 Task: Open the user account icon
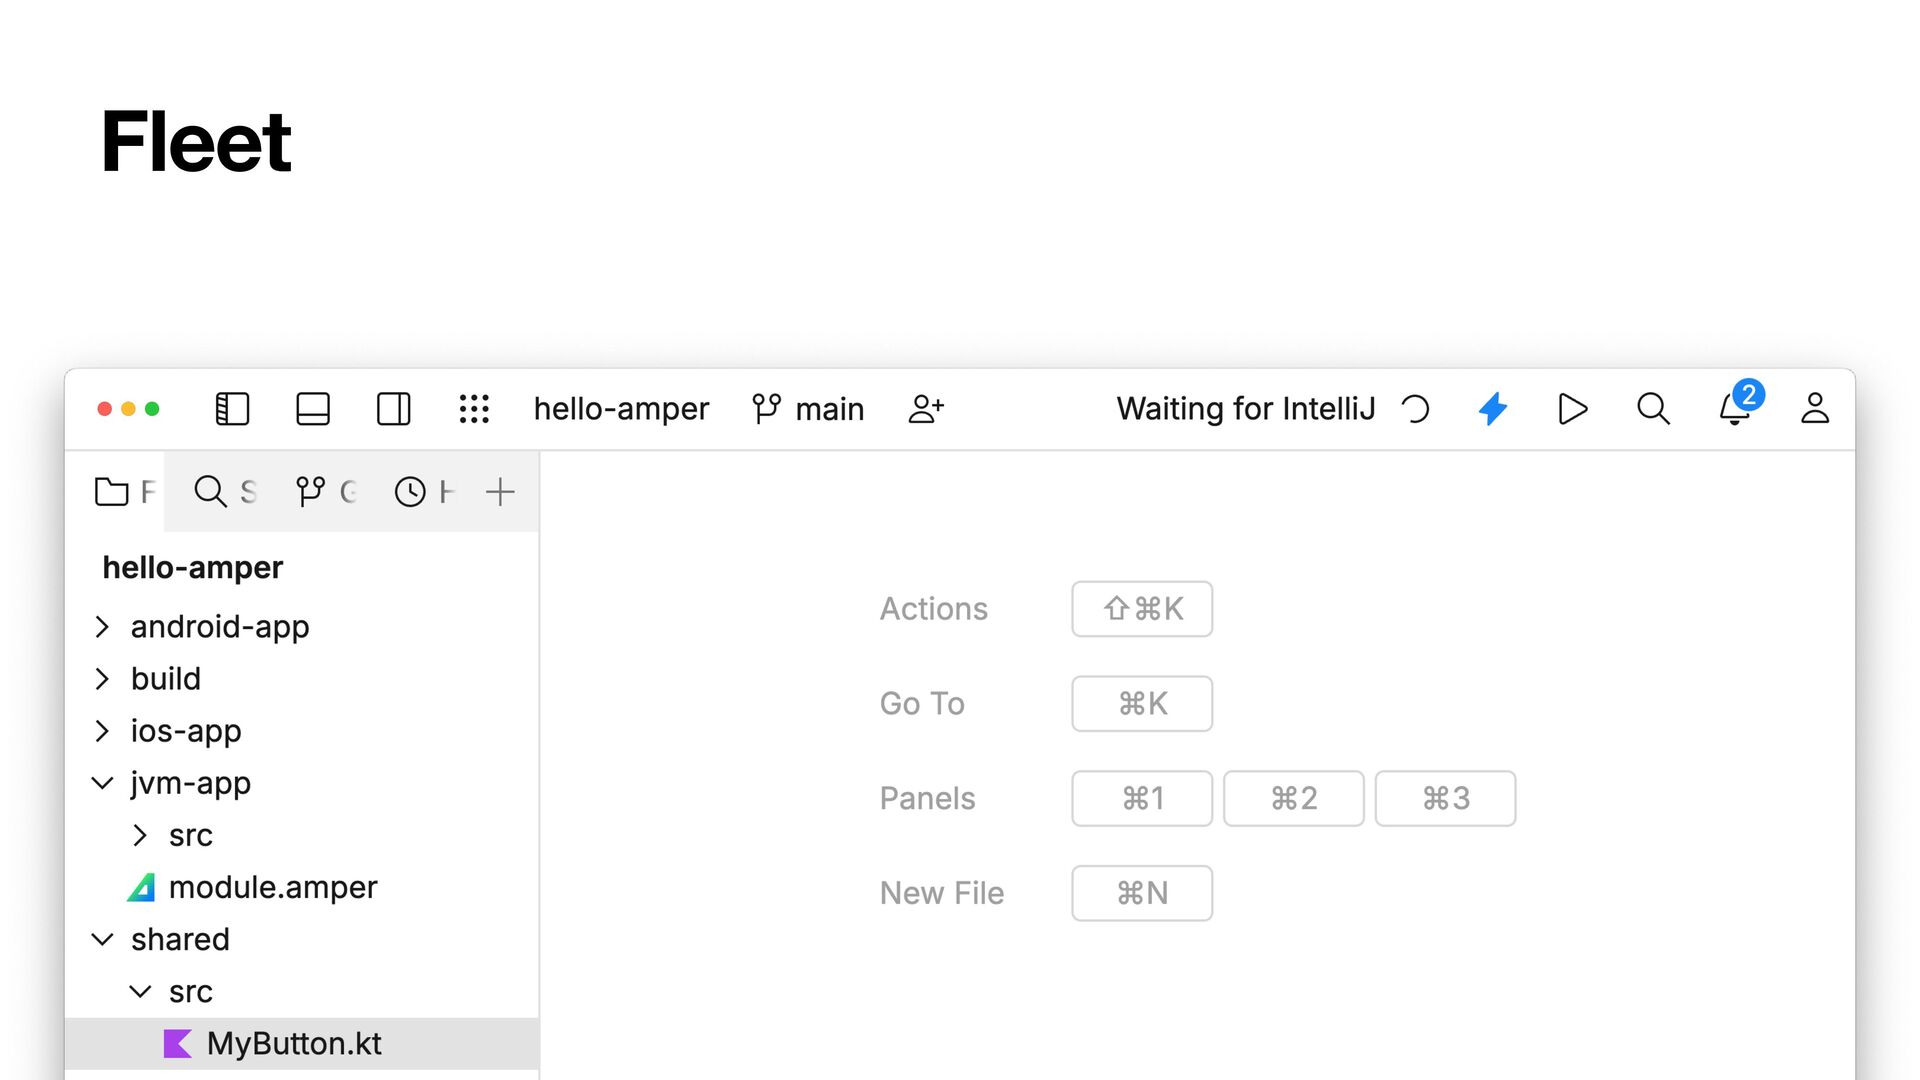pyautogui.click(x=1815, y=409)
